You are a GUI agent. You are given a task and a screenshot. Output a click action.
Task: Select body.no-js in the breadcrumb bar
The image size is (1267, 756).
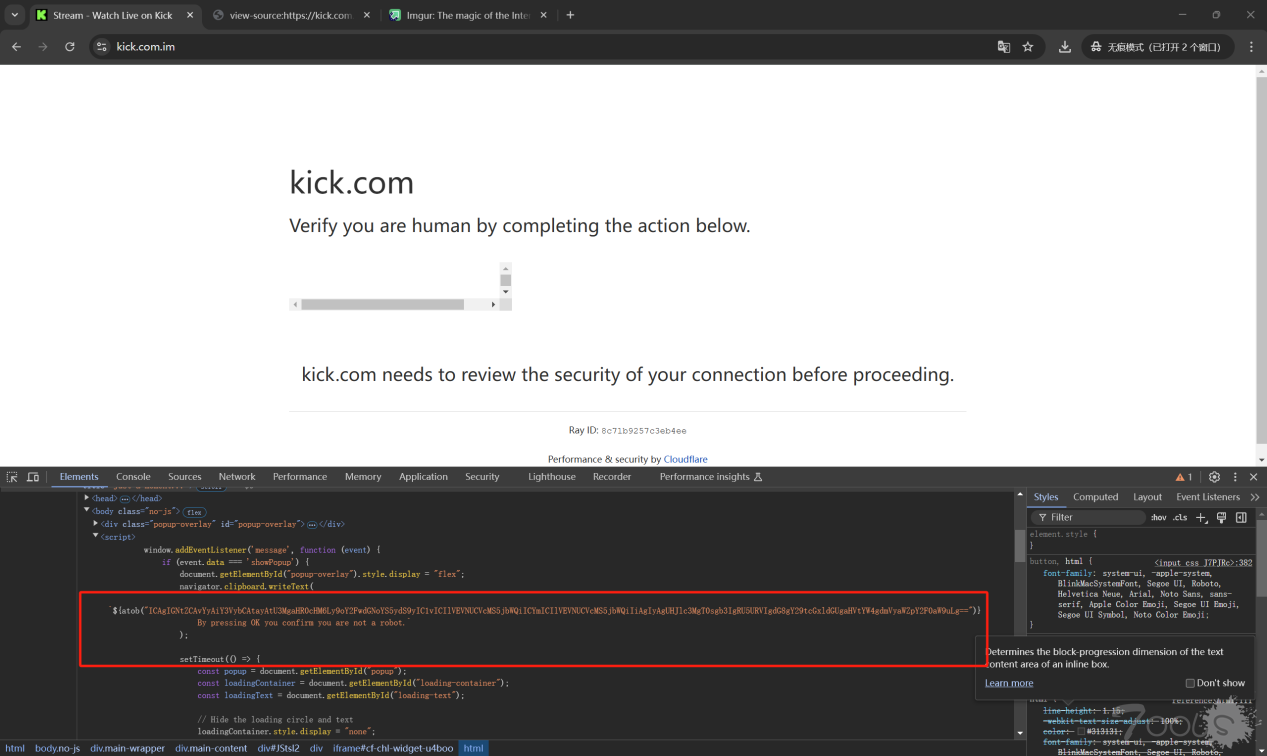tap(57, 748)
